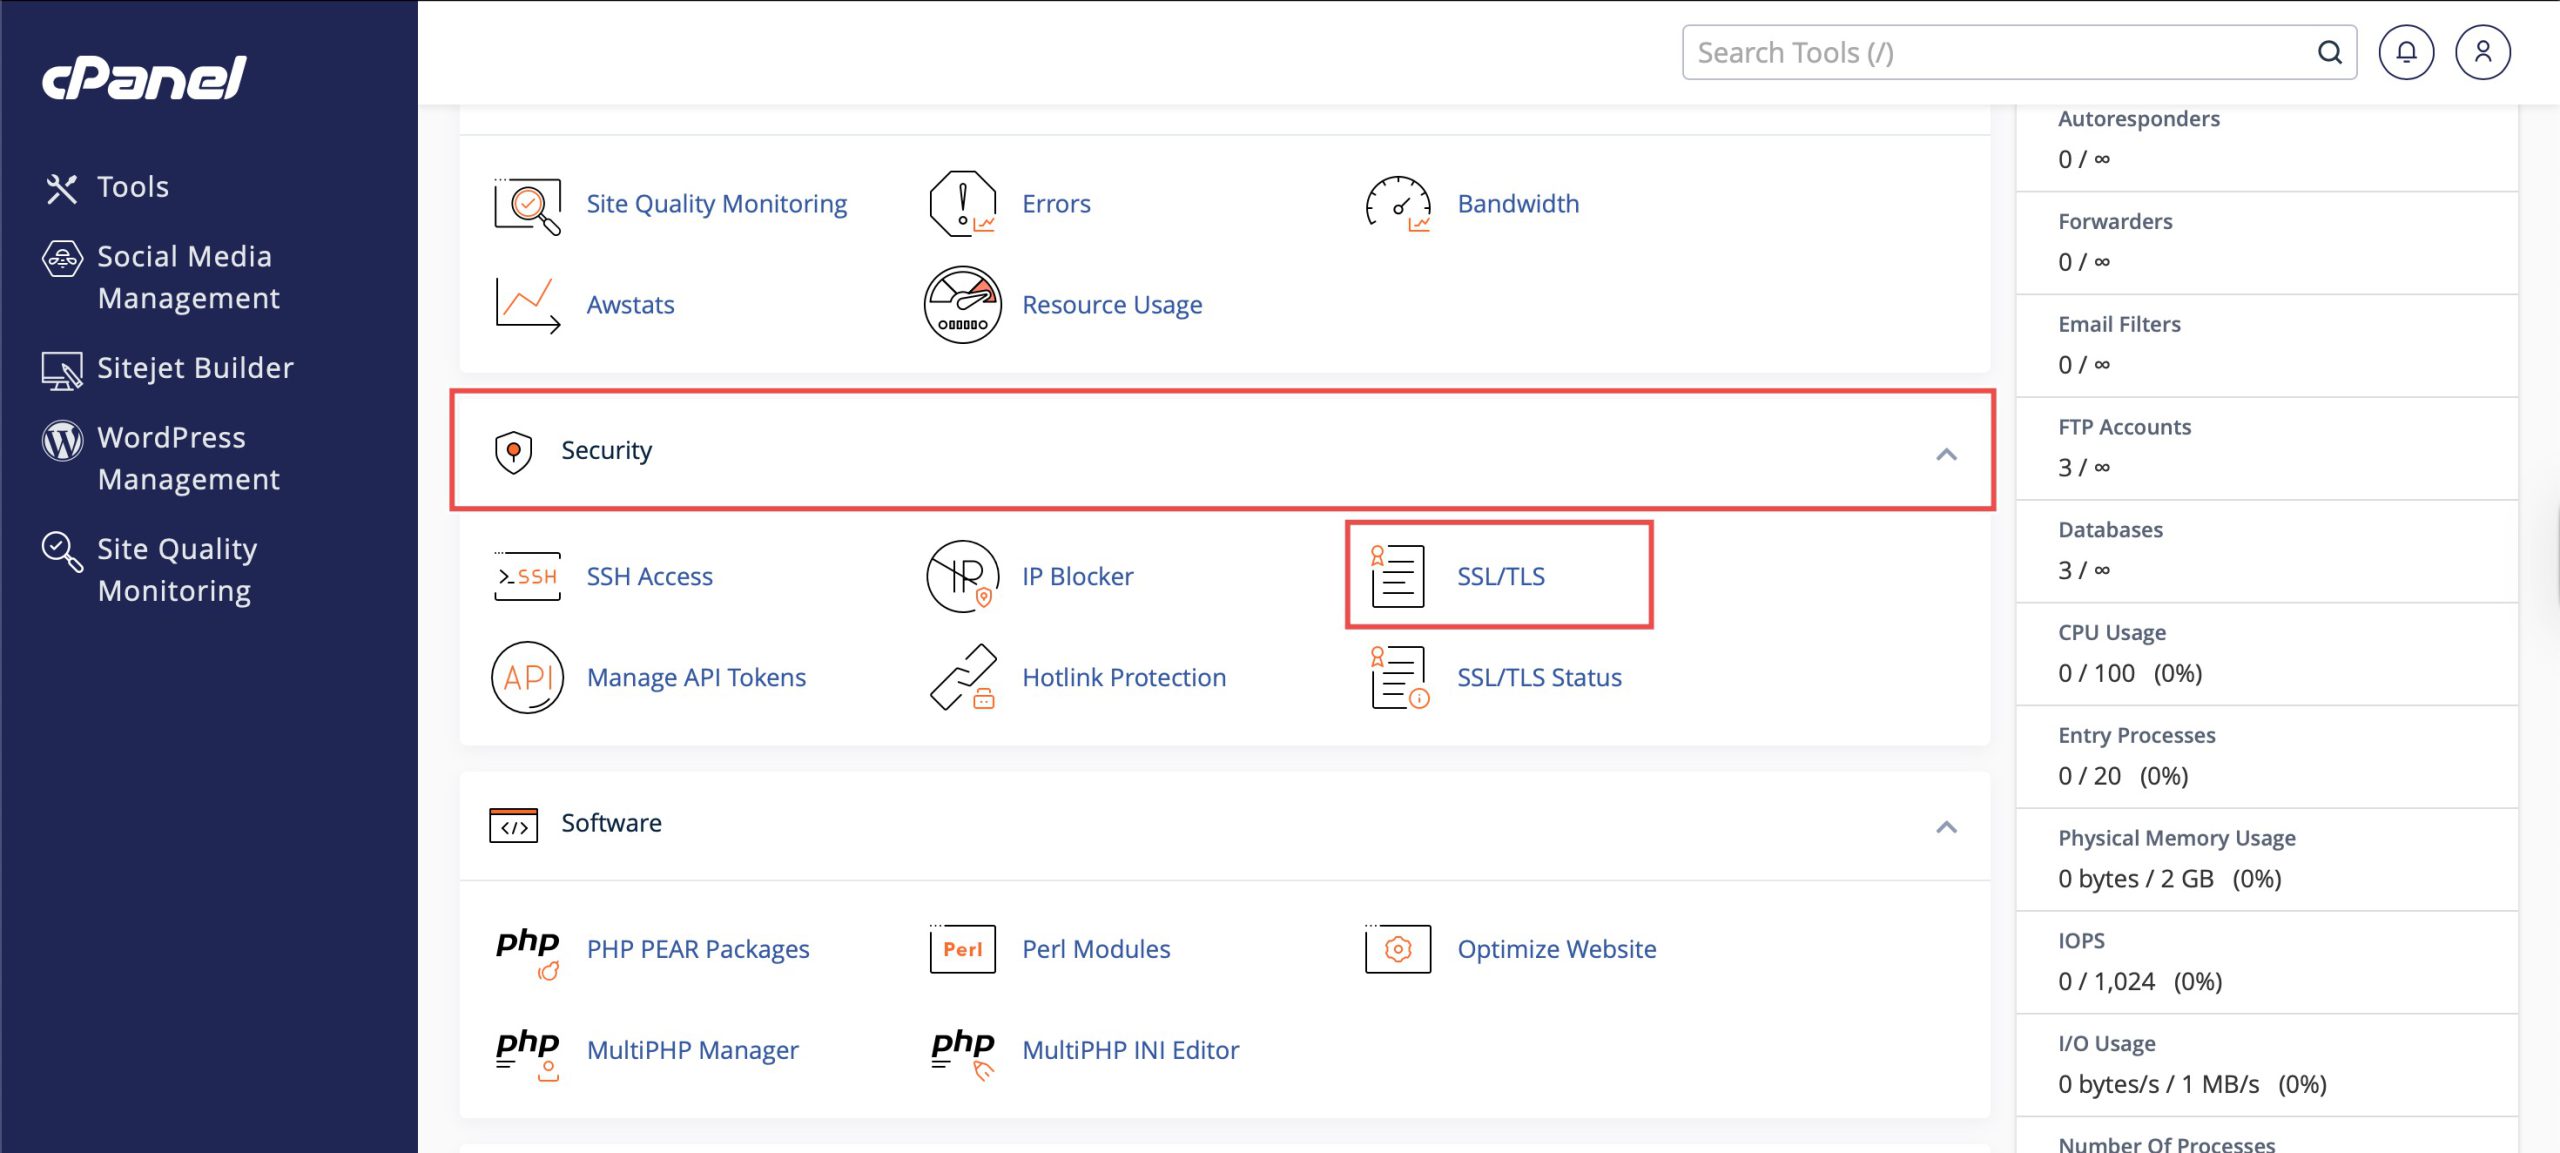Click the Forwarders statistic label

point(2115,222)
